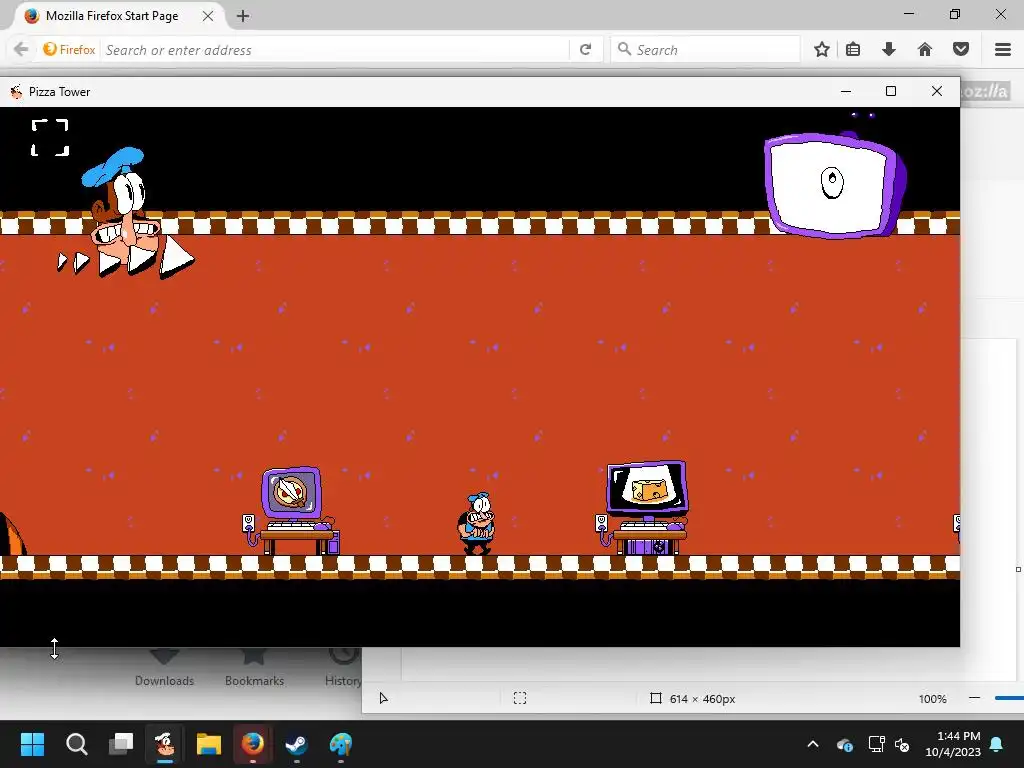This screenshot has width=1024, height=768.
Task: Click the cursor position icon in Paint status bar
Action: 383,699
